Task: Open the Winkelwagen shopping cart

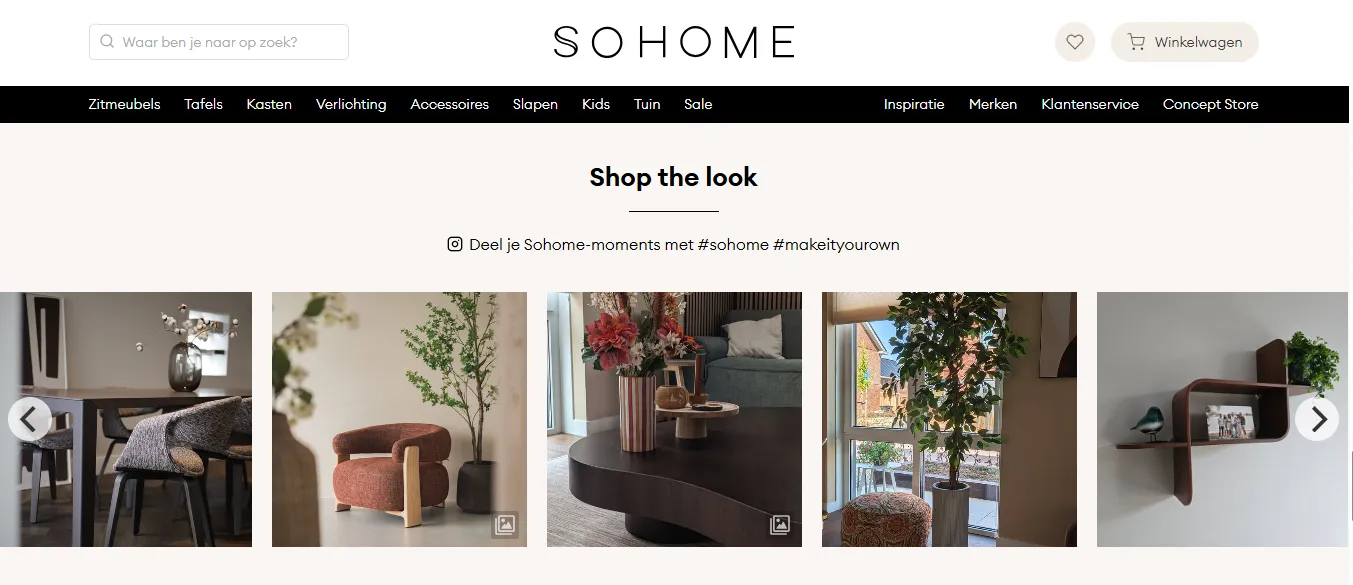Action: [1184, 42]
